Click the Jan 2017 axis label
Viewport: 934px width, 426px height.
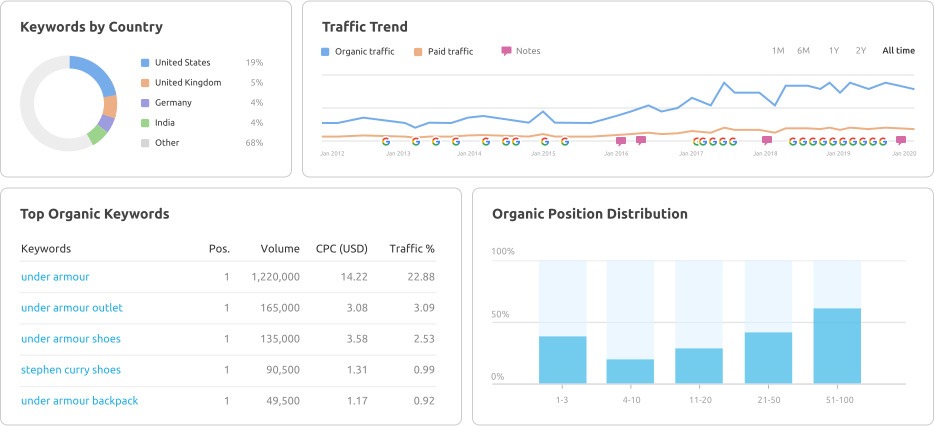point(691,154)
